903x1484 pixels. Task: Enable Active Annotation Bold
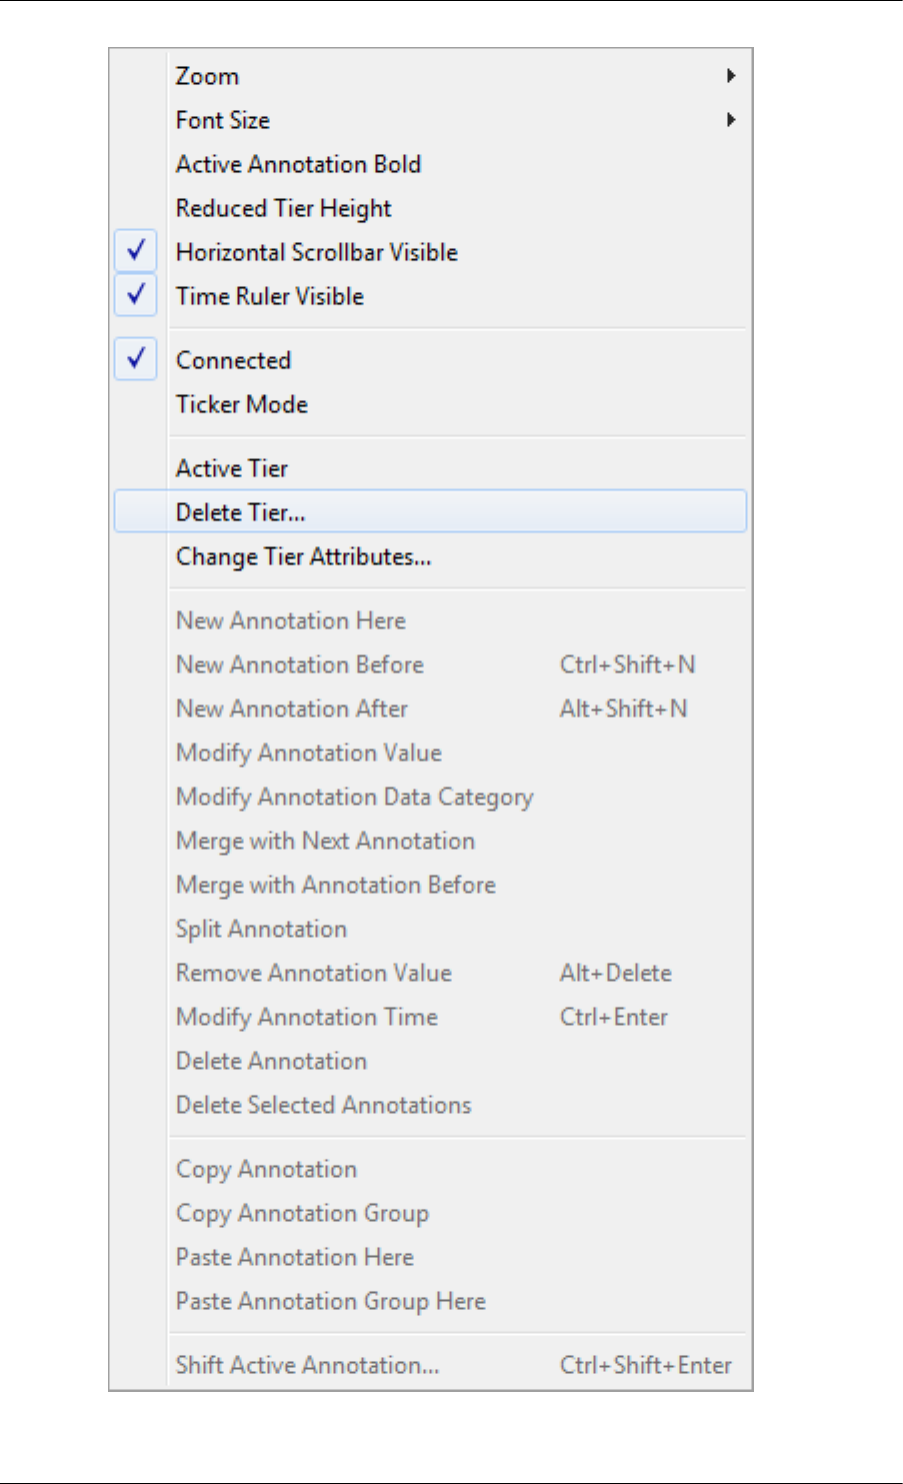pos(298,164)
